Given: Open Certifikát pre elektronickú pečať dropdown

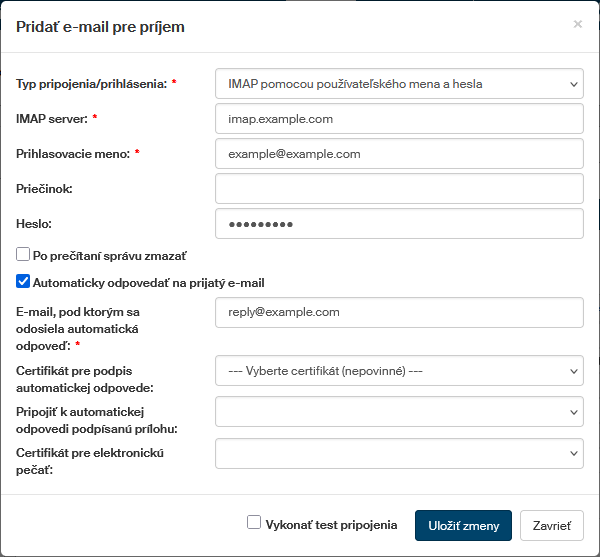Looking at the screenshot, I should pos(398,453).
